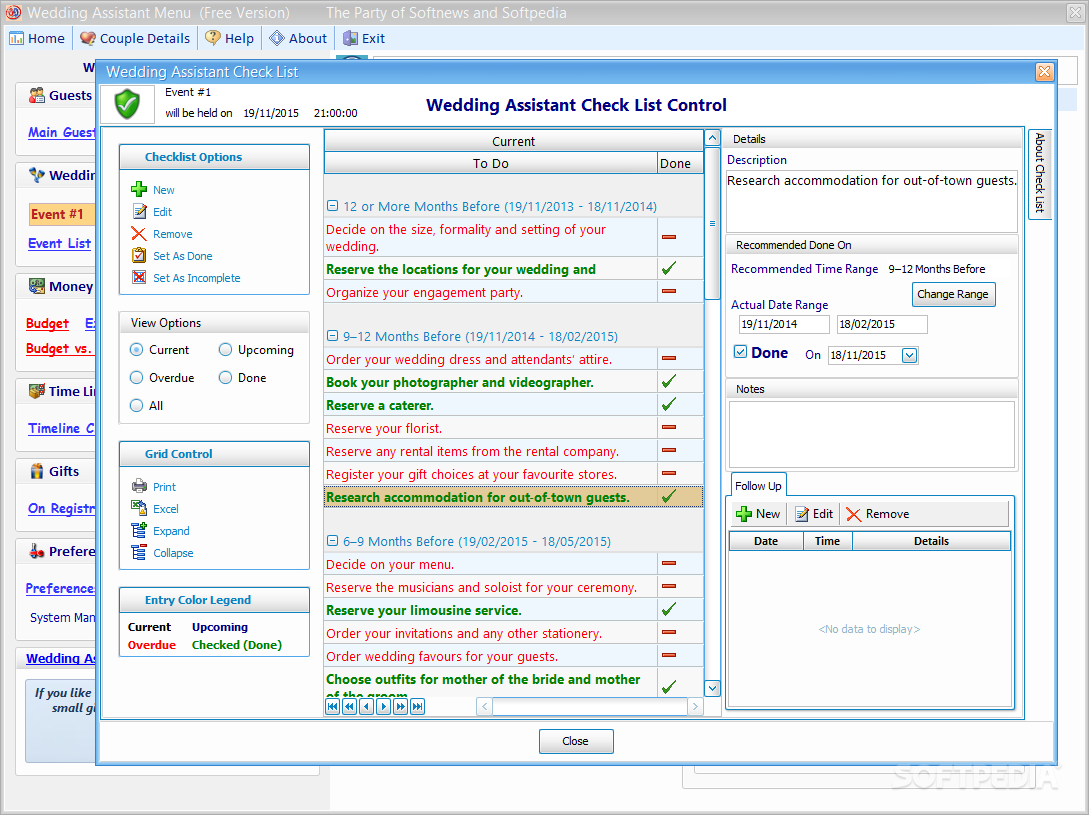Screen dimensions: 1089x815
Task: Open the Home menu item
Action: point(37,38)
